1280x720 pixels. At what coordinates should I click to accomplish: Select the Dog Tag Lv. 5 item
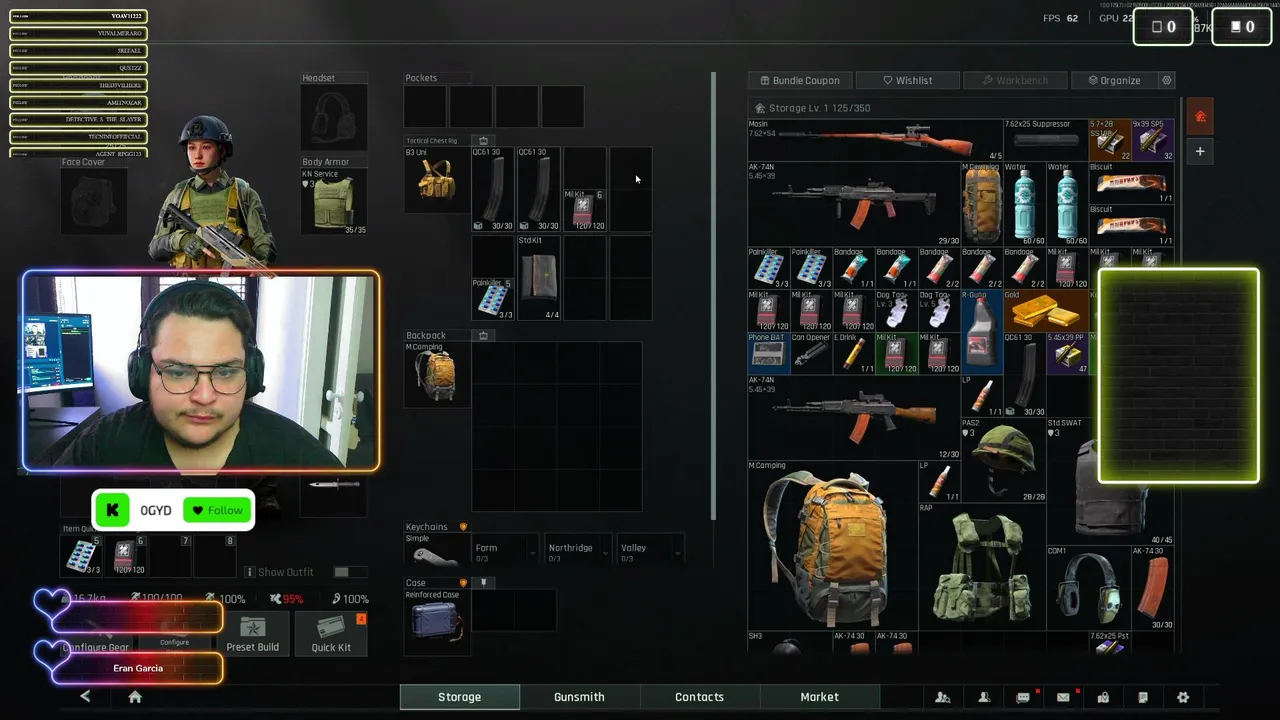tap(939, 310)
